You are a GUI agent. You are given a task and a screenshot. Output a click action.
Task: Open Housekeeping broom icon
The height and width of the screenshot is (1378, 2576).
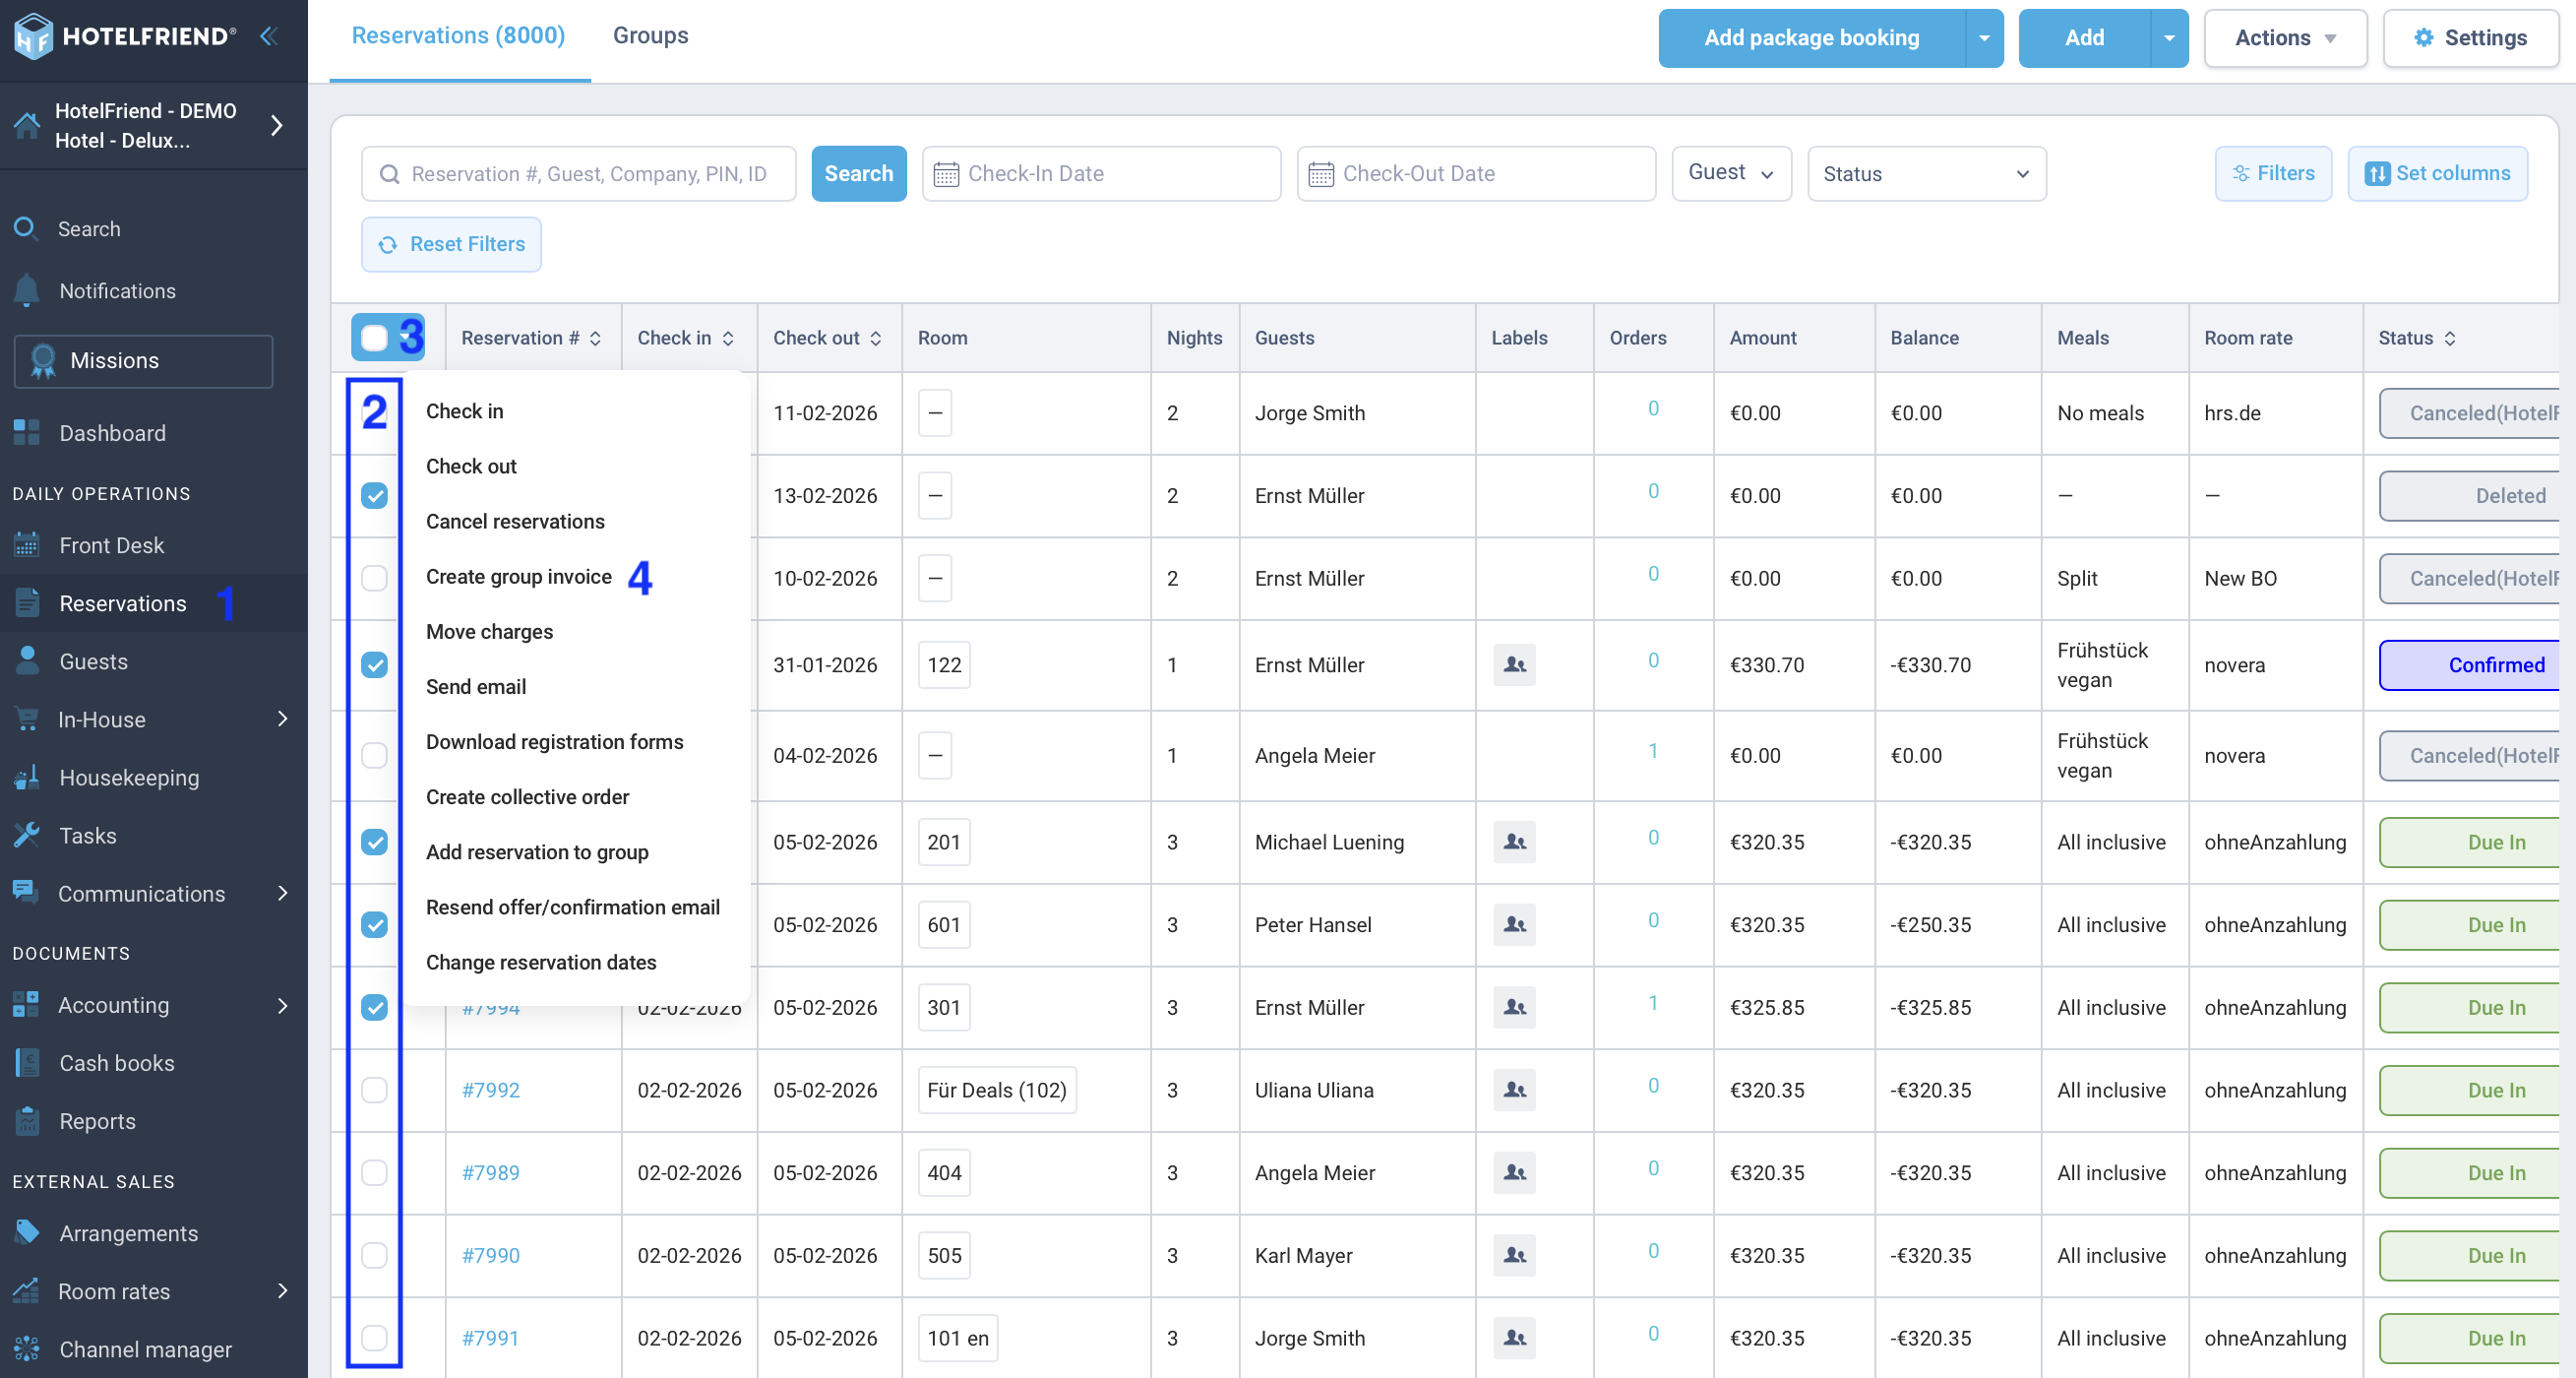coord(27,777)
